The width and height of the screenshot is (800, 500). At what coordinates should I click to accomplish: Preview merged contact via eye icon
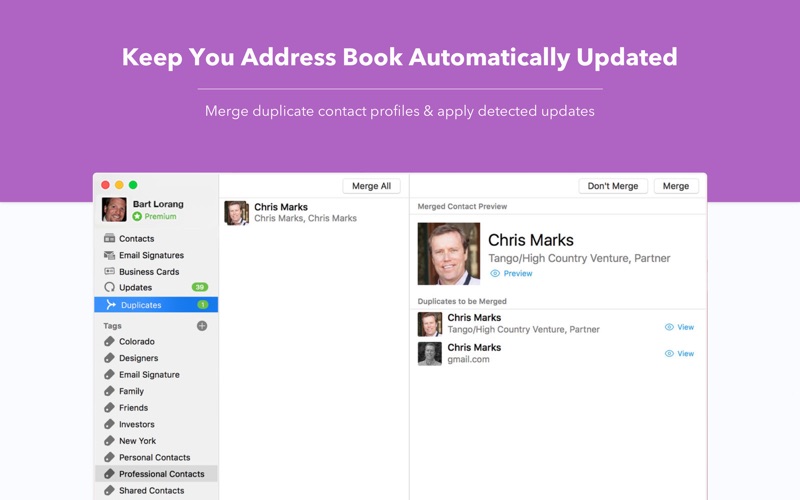pyautogui.click(x=495, y=274)
